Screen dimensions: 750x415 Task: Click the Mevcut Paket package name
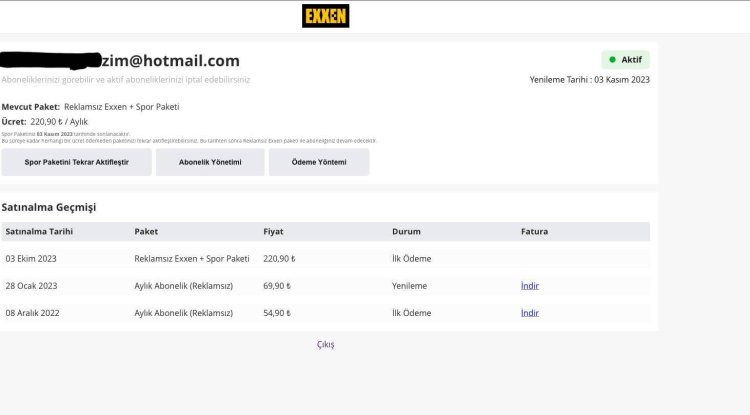click(121, 106)
